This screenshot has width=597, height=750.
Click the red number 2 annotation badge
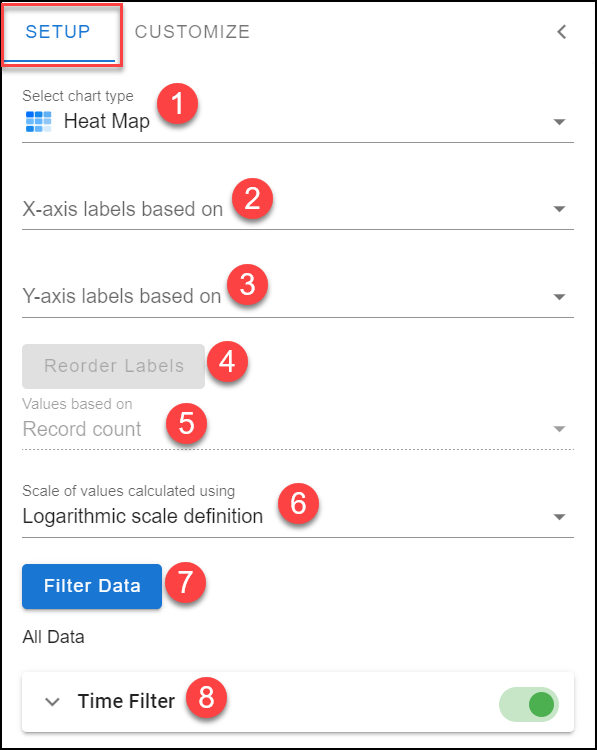pyautogui.click(x=252, y=199)
